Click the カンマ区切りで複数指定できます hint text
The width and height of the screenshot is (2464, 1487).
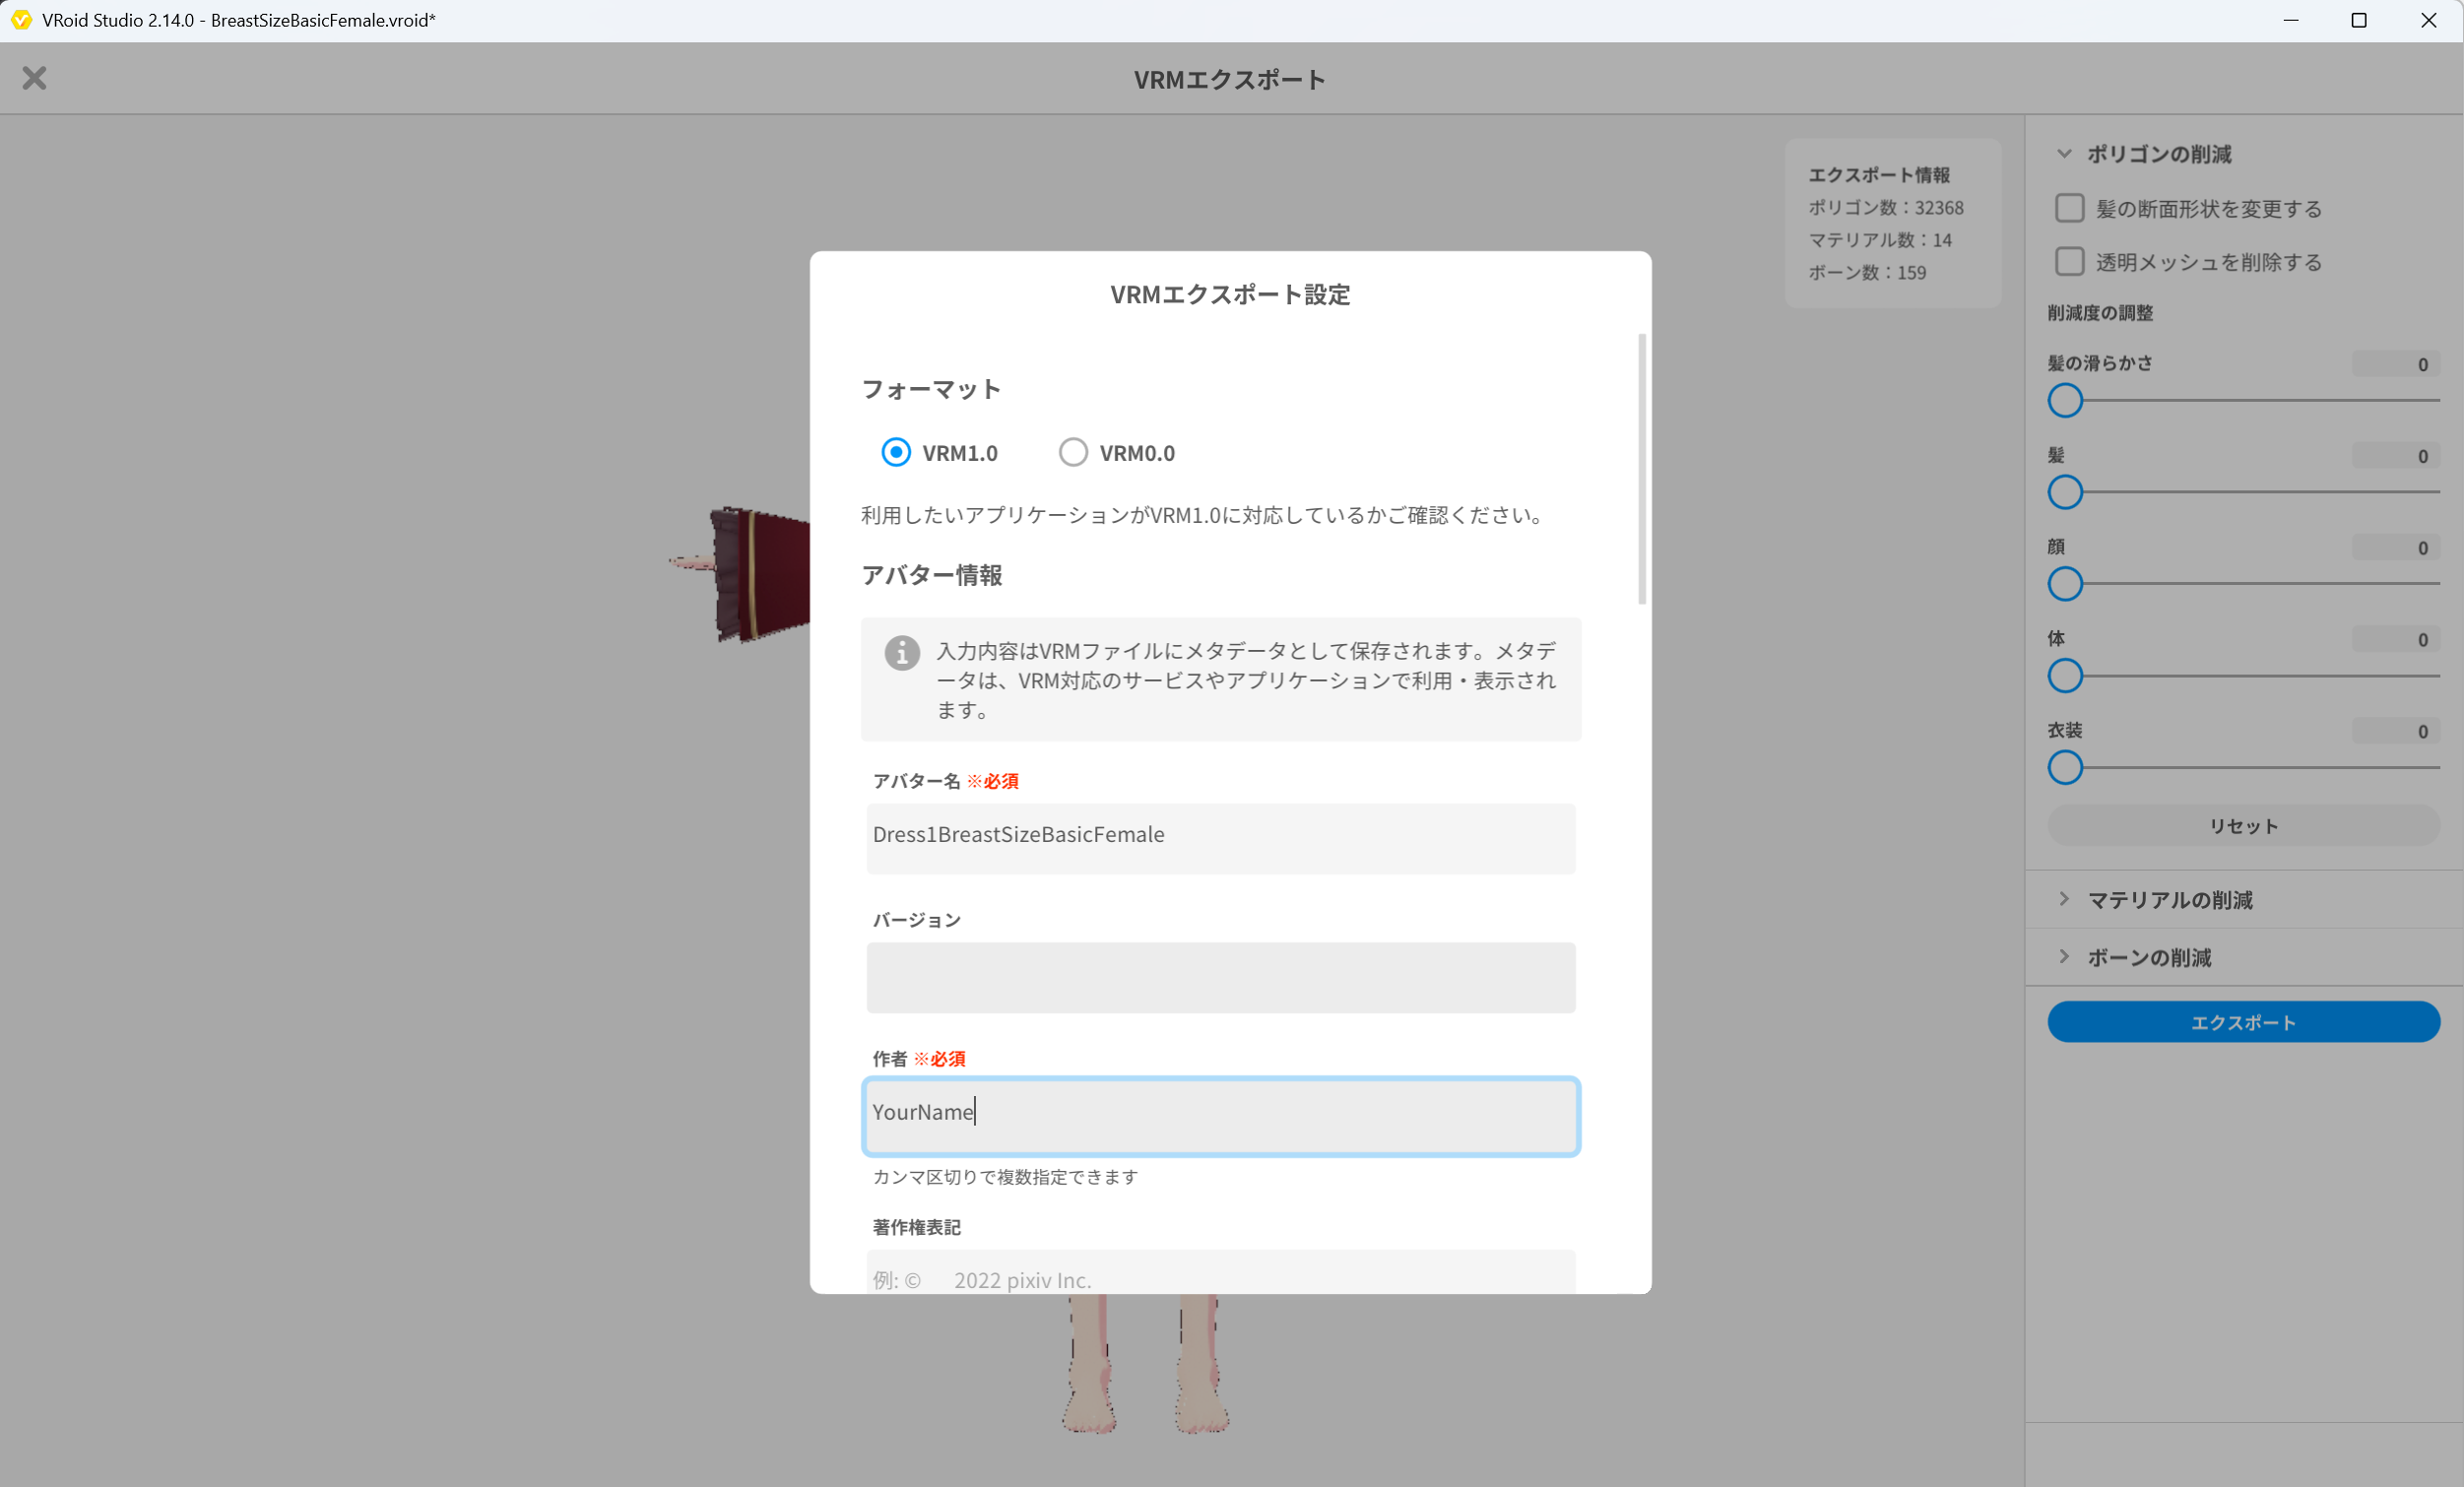click(x=1005, y=1177)
